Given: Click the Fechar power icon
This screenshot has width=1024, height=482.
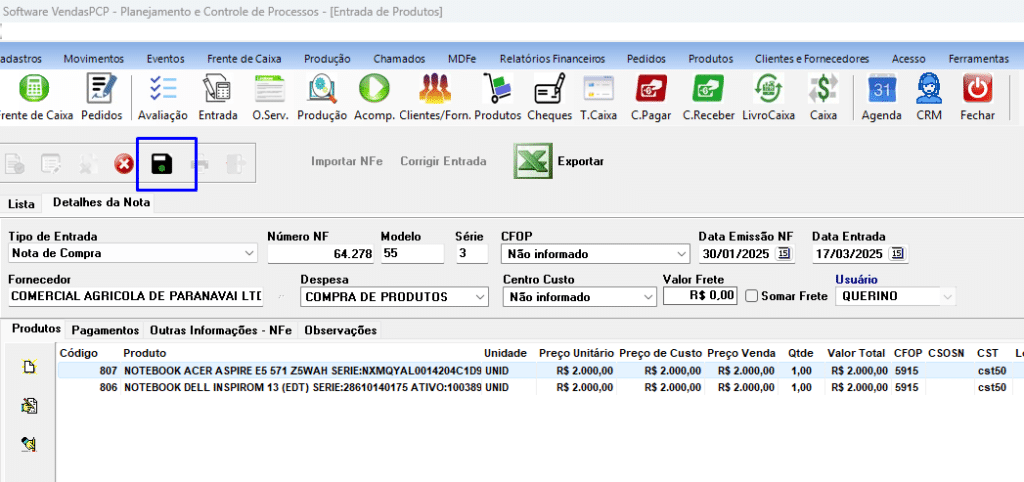Looking at the screenshot, I should [977, 97].
